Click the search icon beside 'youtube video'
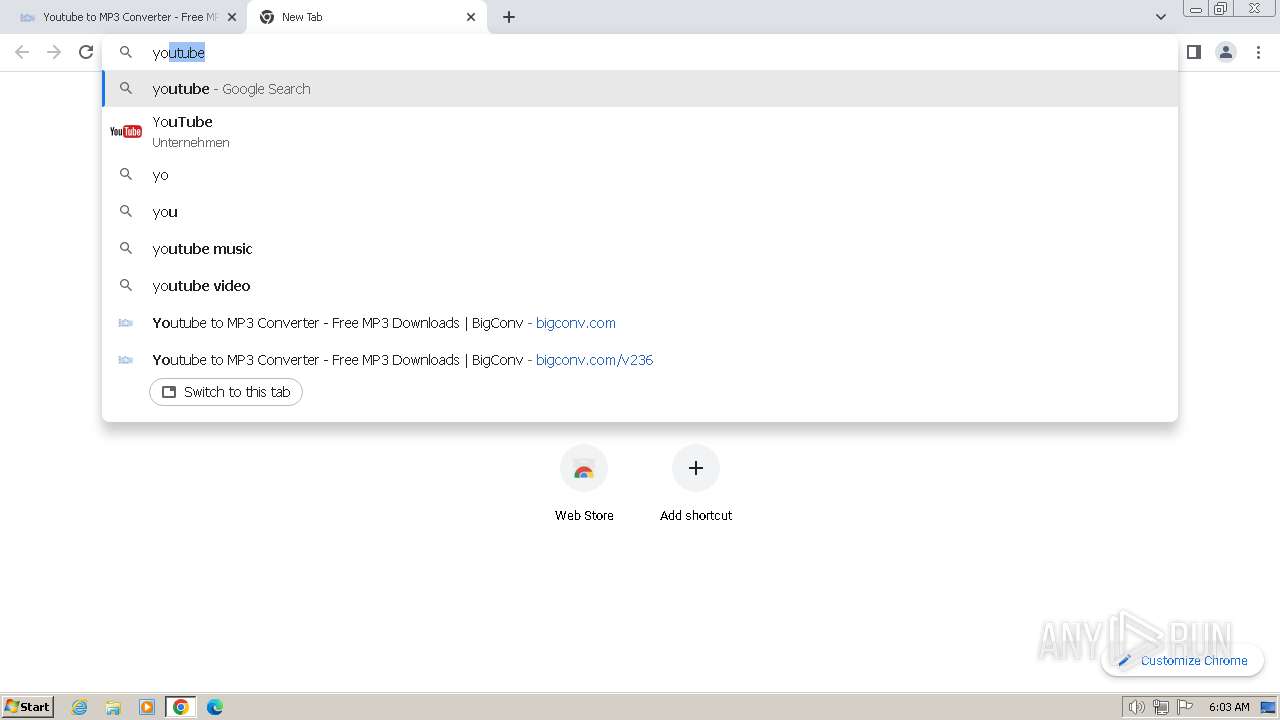The image size is (1280, 720). pos(126,285)
